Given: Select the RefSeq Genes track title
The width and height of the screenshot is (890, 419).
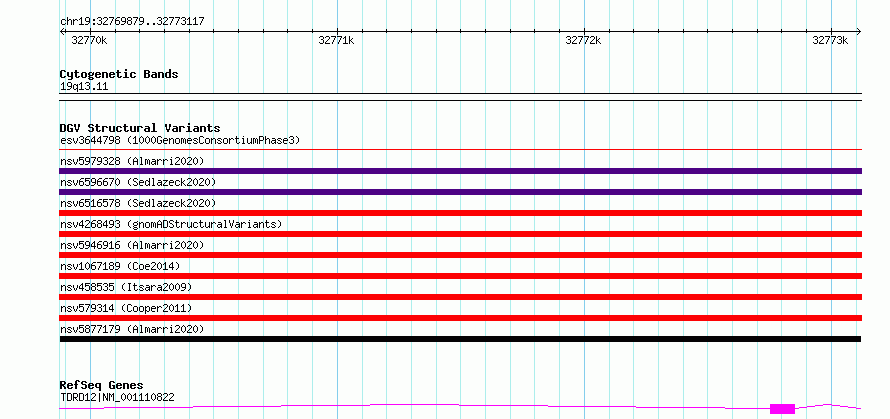Looking at the screenshot, I should tap(101, 386).
